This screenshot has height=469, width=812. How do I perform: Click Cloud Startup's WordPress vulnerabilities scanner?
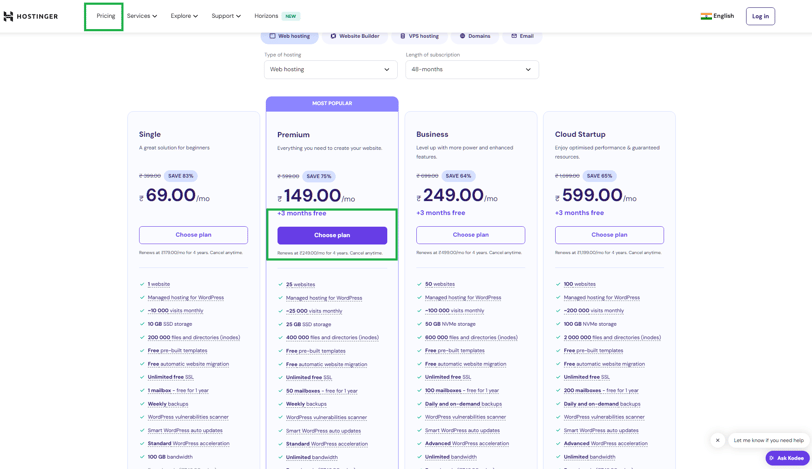604,417
